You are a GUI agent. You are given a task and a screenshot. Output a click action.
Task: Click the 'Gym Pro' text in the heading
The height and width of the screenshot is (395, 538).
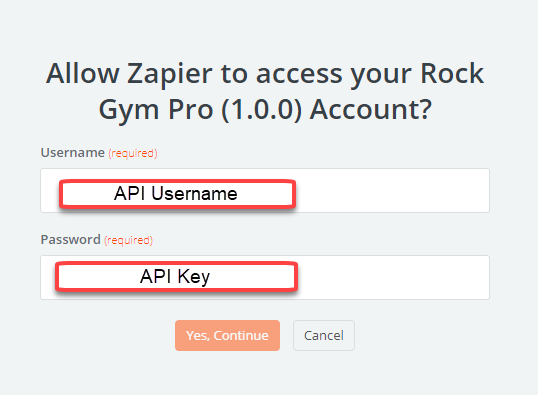[156, 111]
